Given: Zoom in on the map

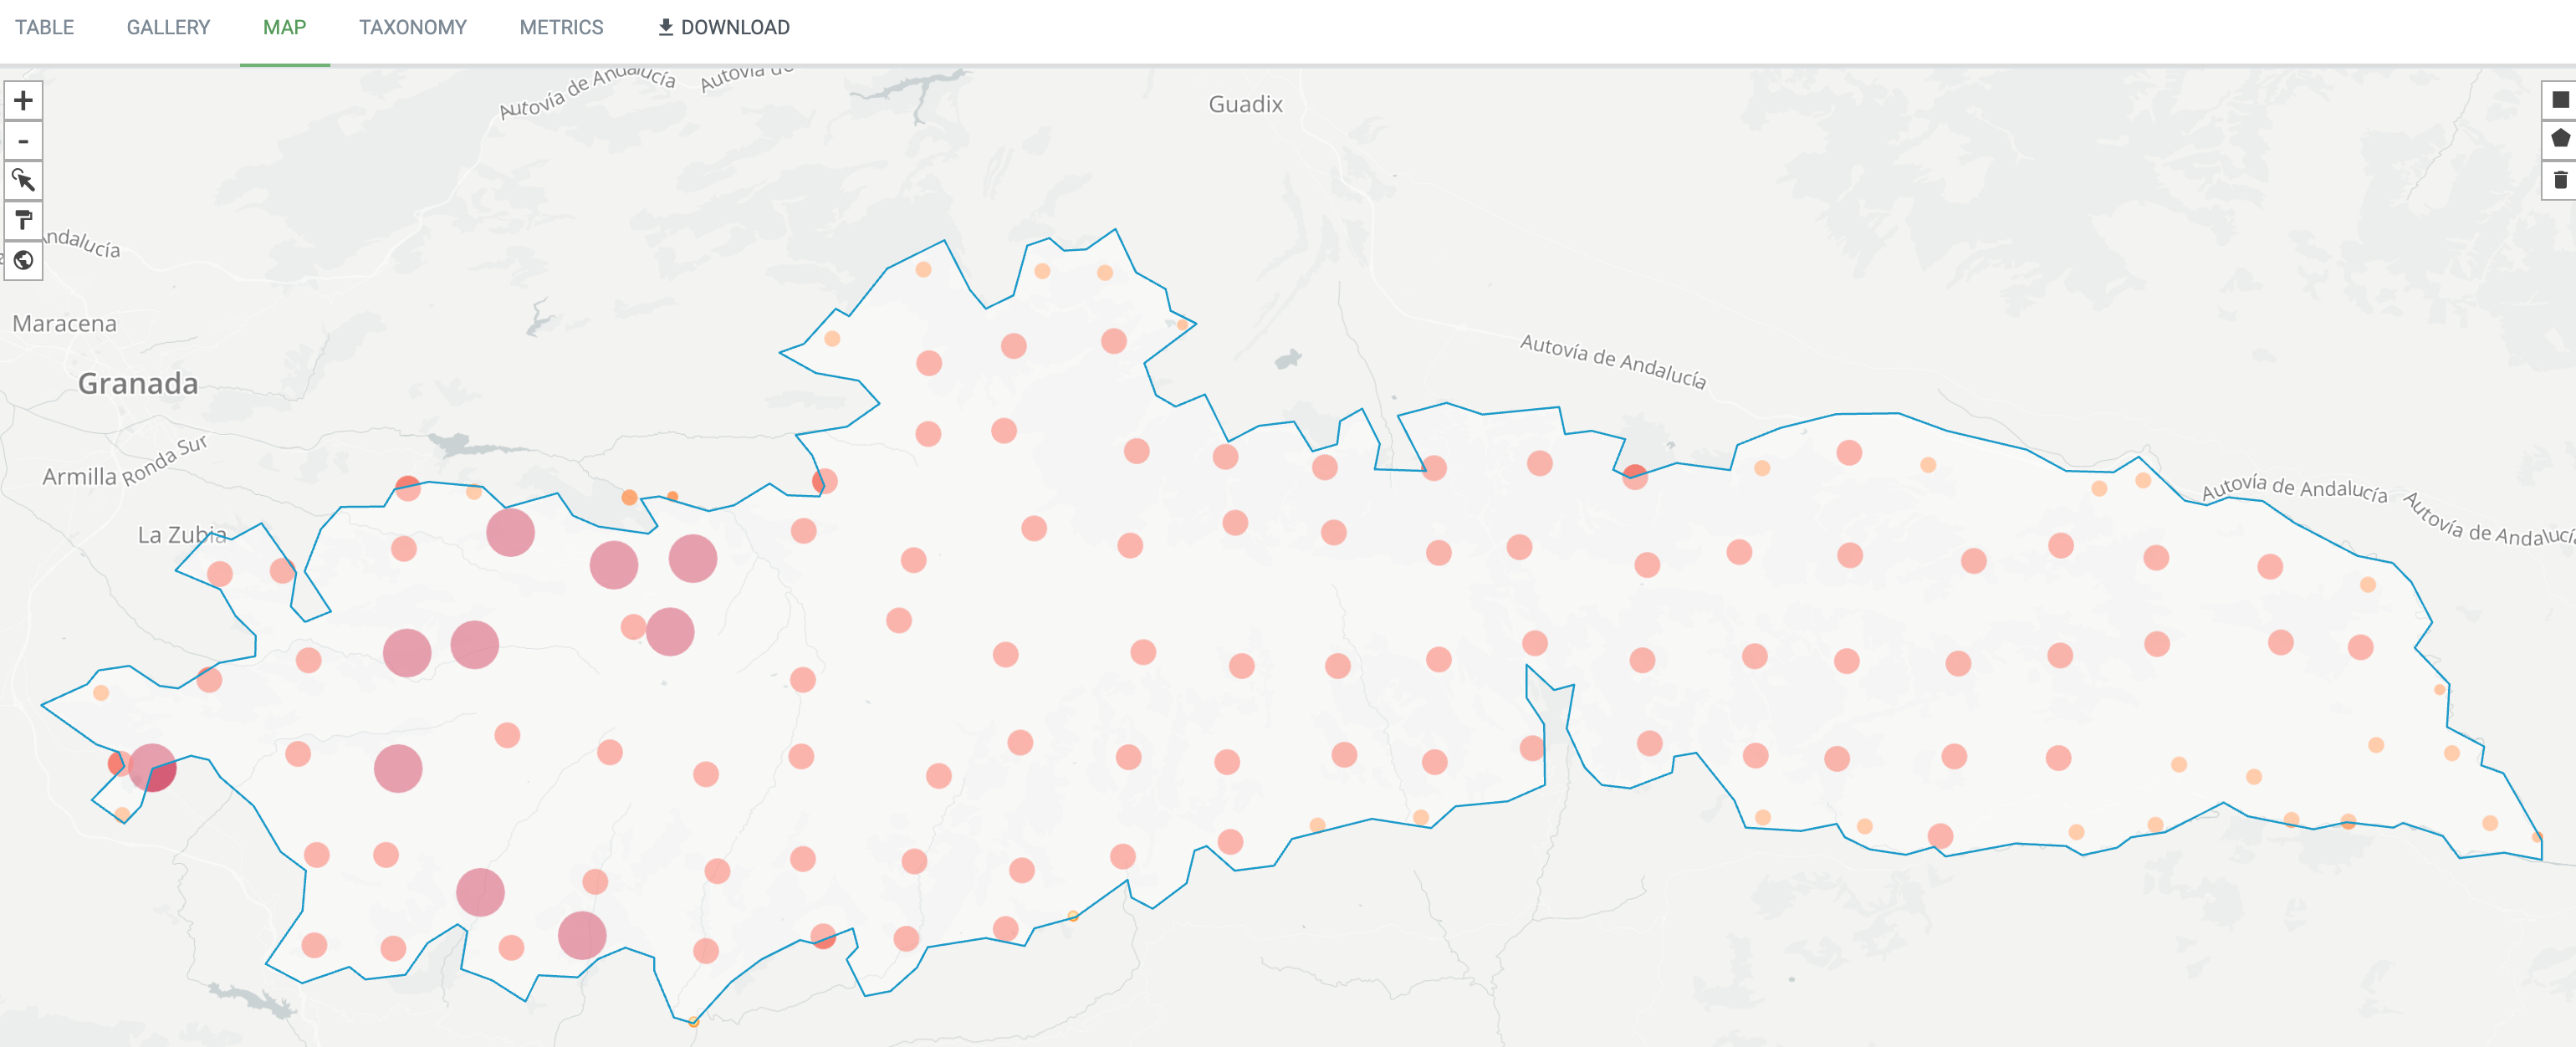Looking at the screenshot, I should [x=23, y=100].
